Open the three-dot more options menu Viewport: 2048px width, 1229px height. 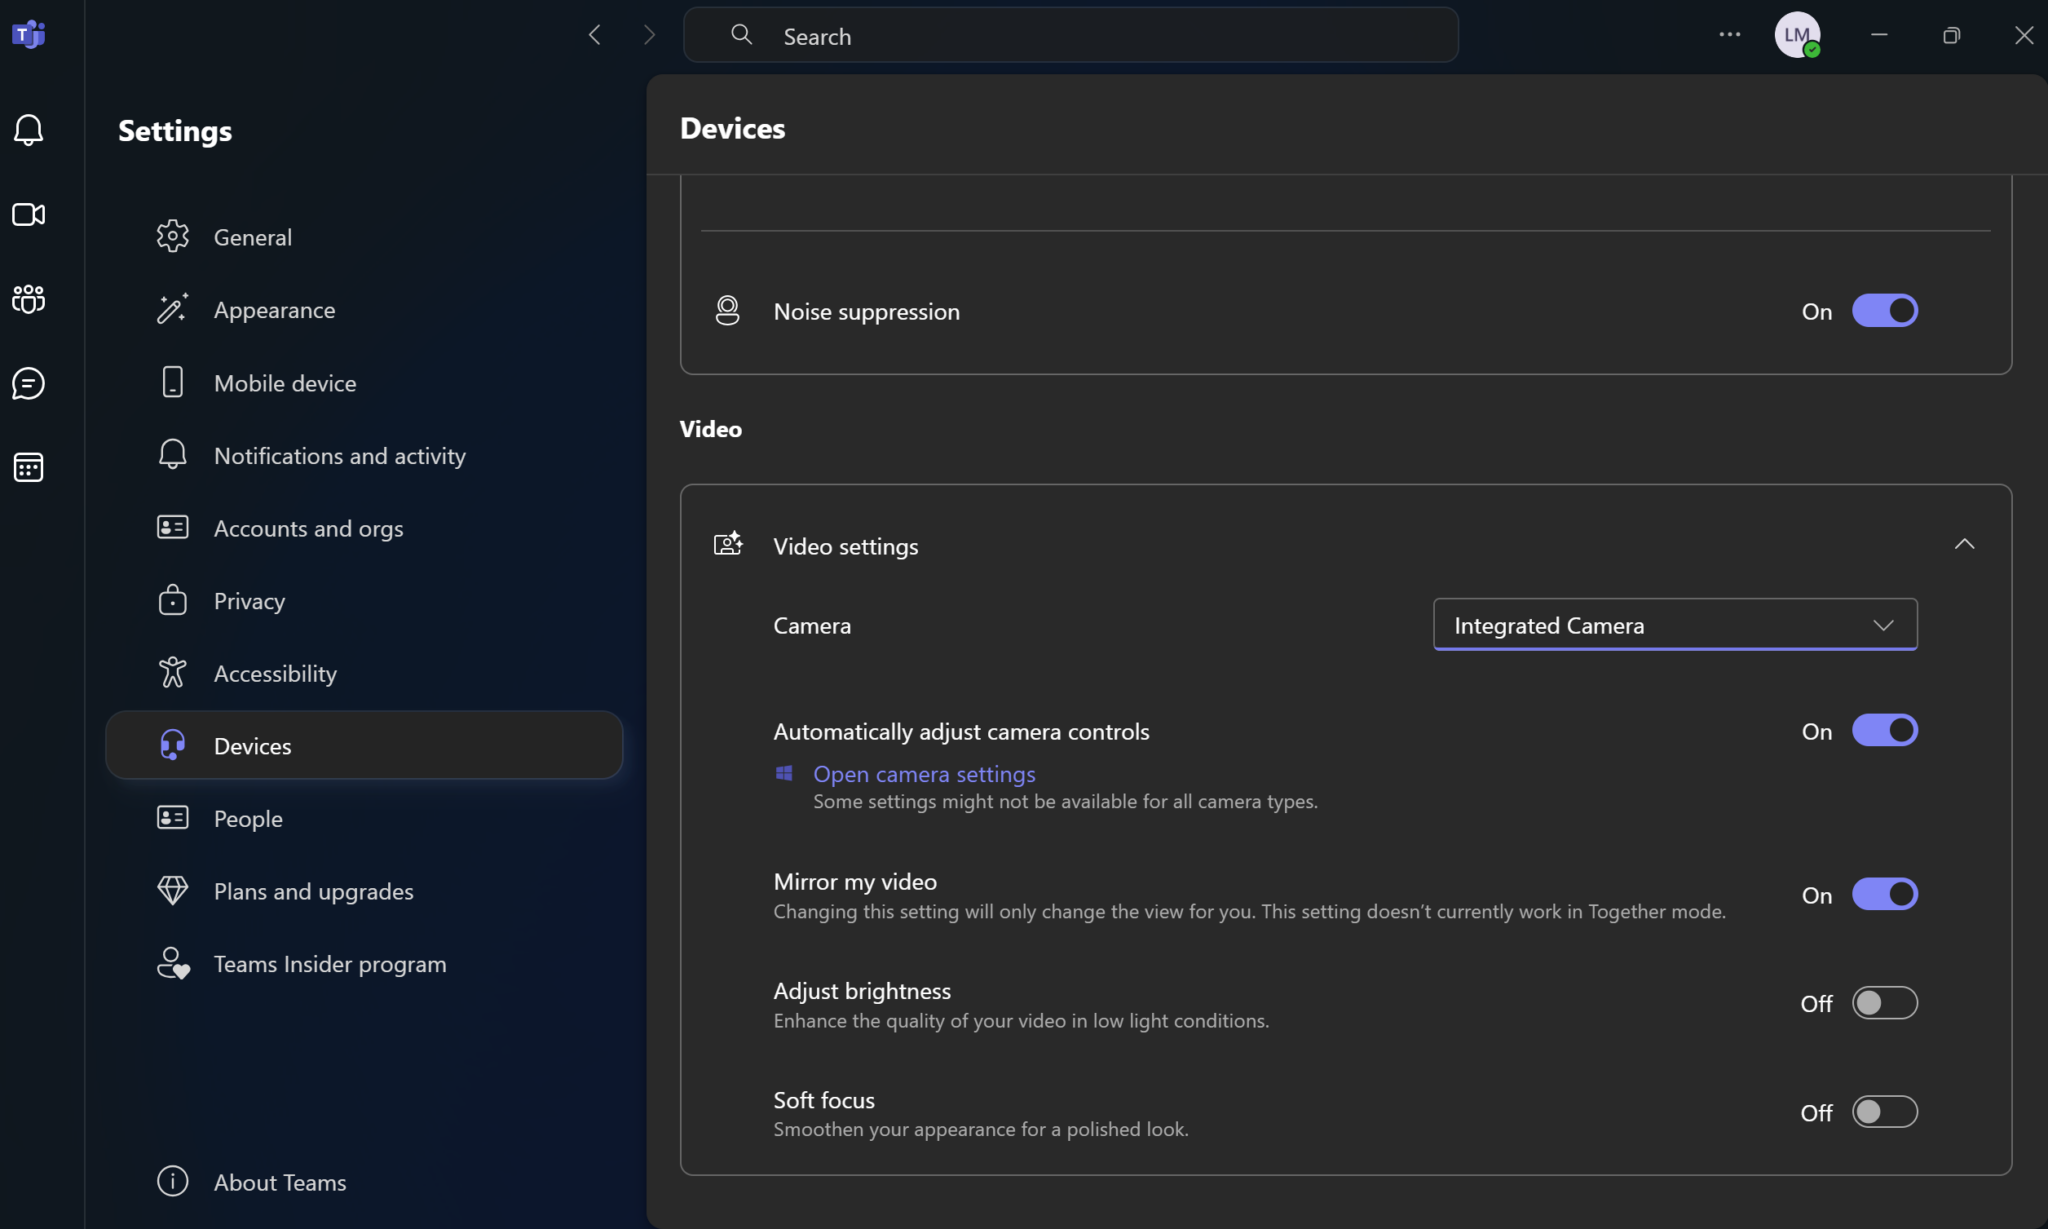click(x=1729, y=35)
